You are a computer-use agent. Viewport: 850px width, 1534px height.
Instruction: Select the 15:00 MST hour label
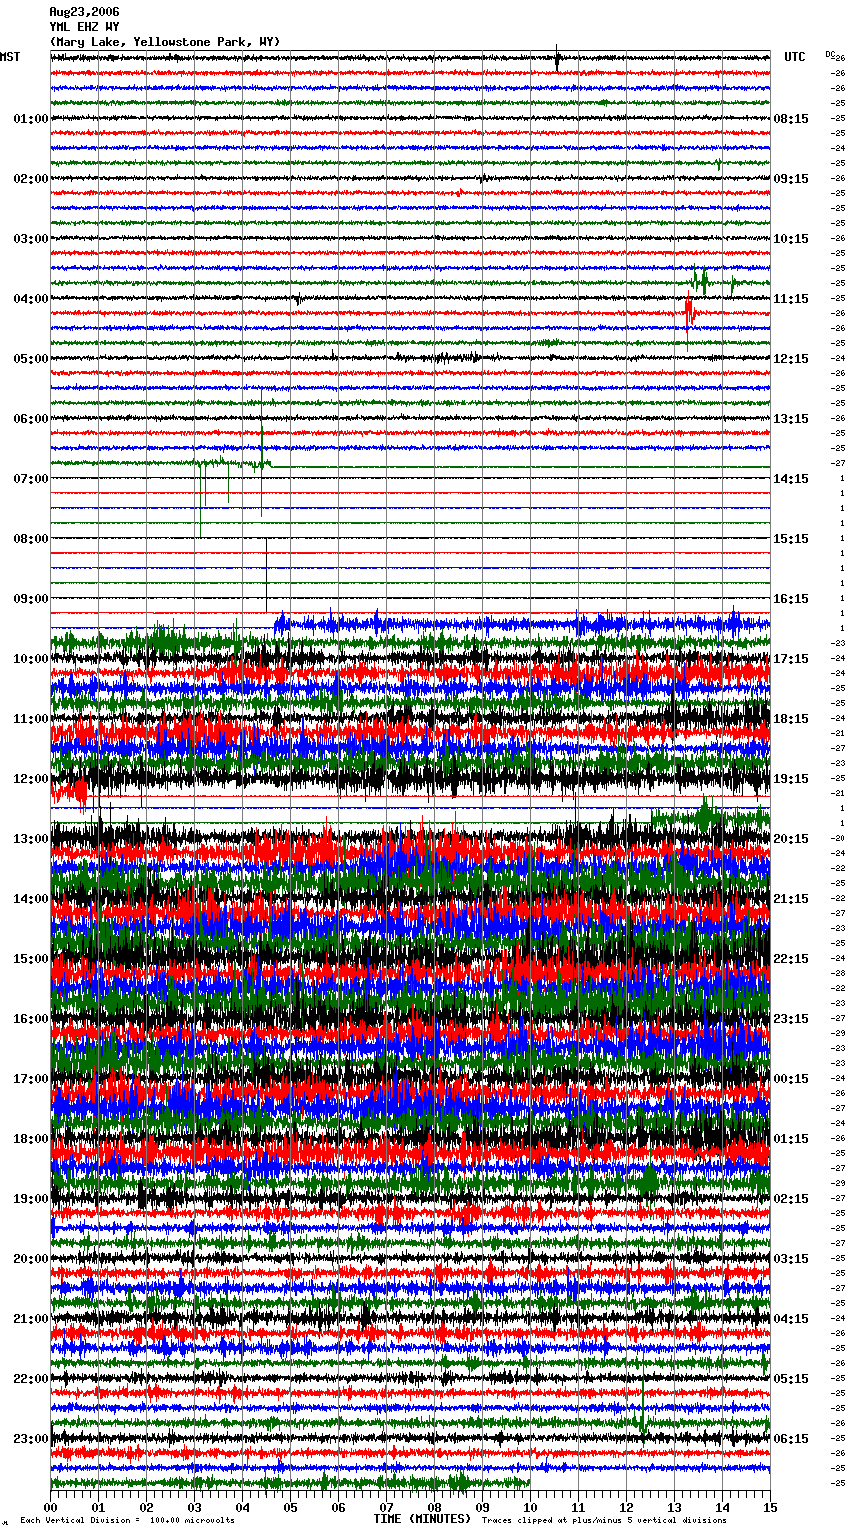pyautogui.click(x=31, y=959)
